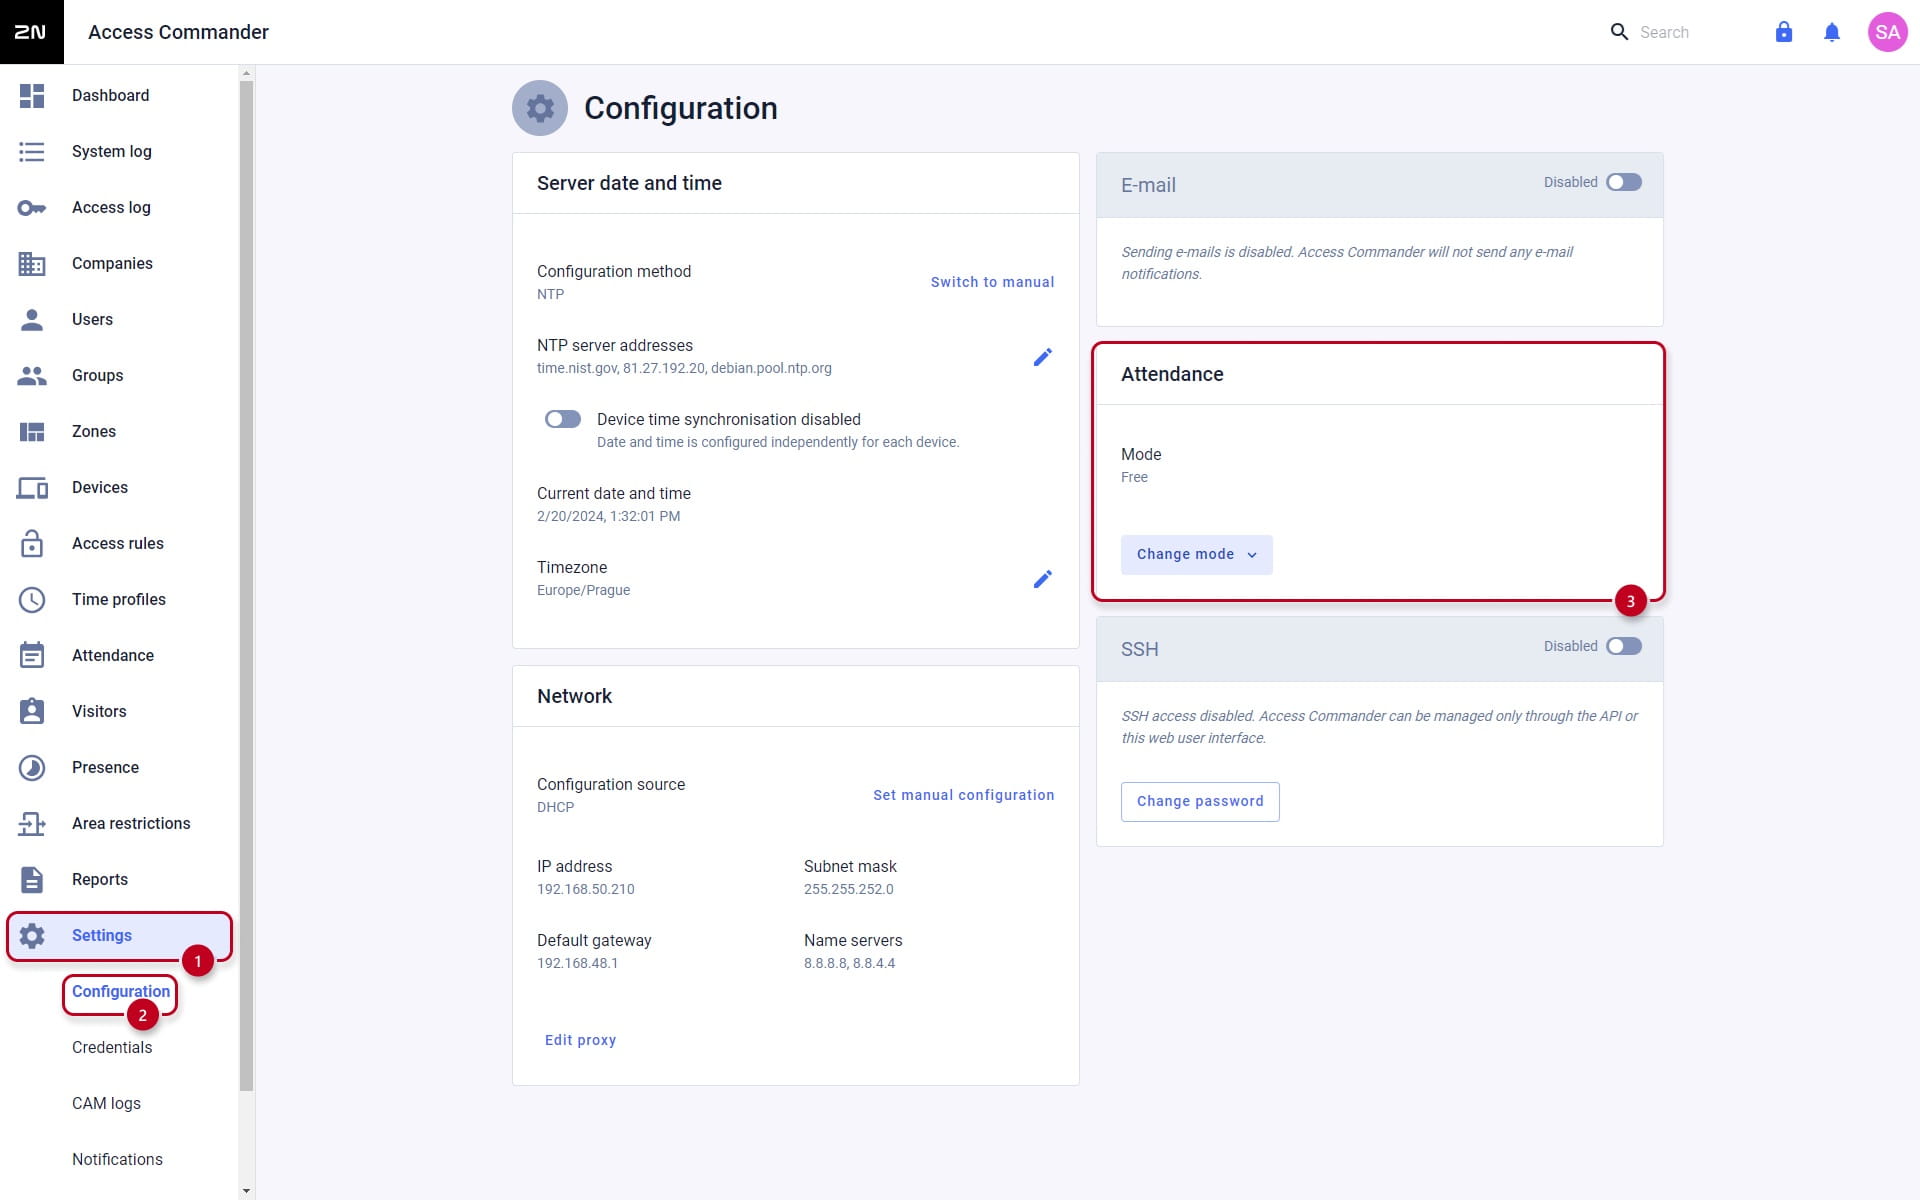Select Time profiles in sidebar
Viewport: 1920px width, 1200px height.
click(119, 600)
